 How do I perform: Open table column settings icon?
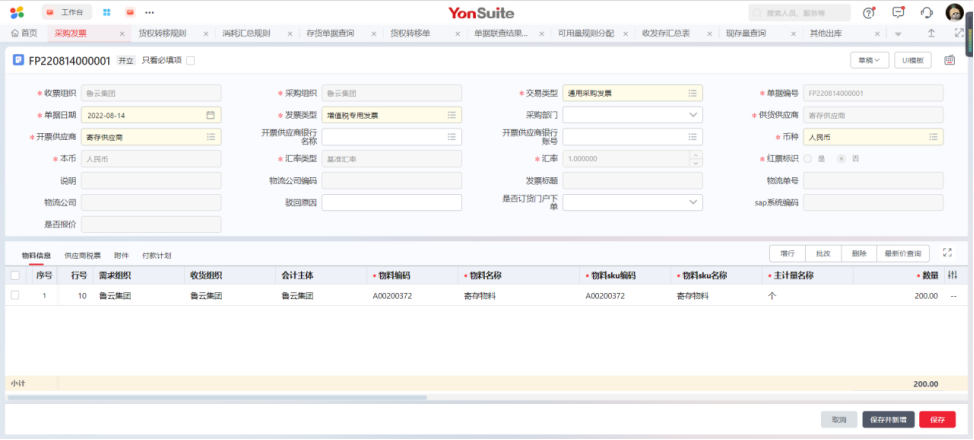(x=952, y=275)
